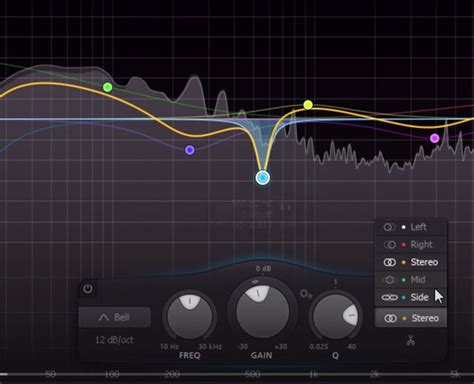Click the 2k frequency scale label
474x384 pixels.
[374, 374]
